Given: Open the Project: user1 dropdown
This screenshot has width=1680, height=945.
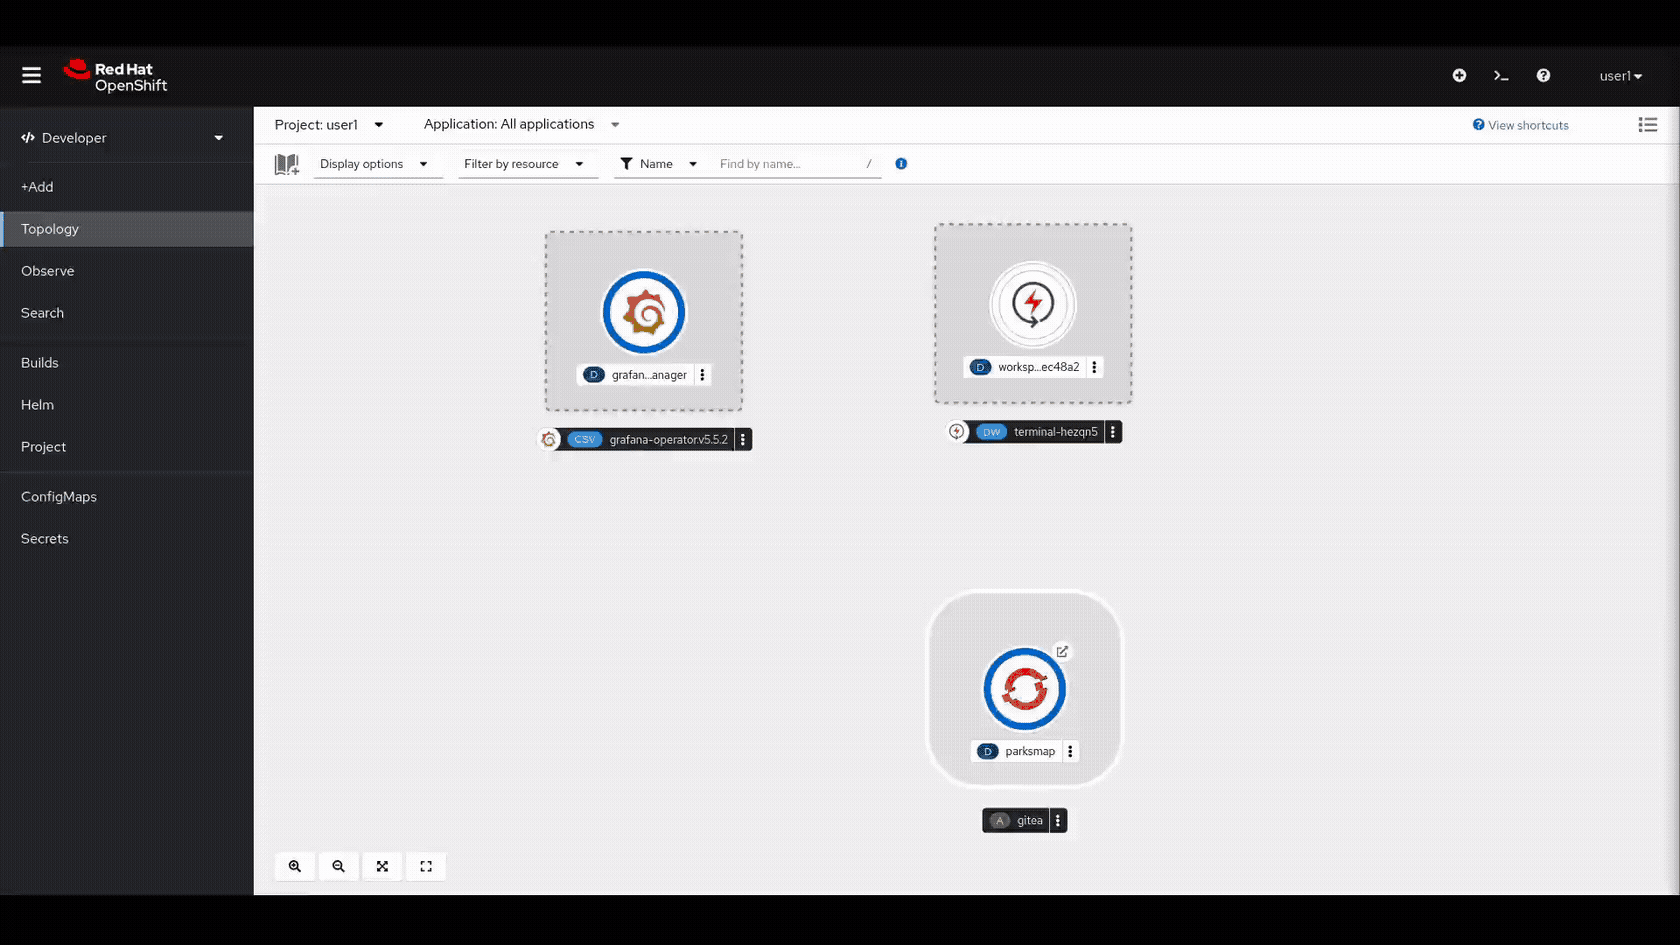Looking at the screenshot, I should 330,124.
